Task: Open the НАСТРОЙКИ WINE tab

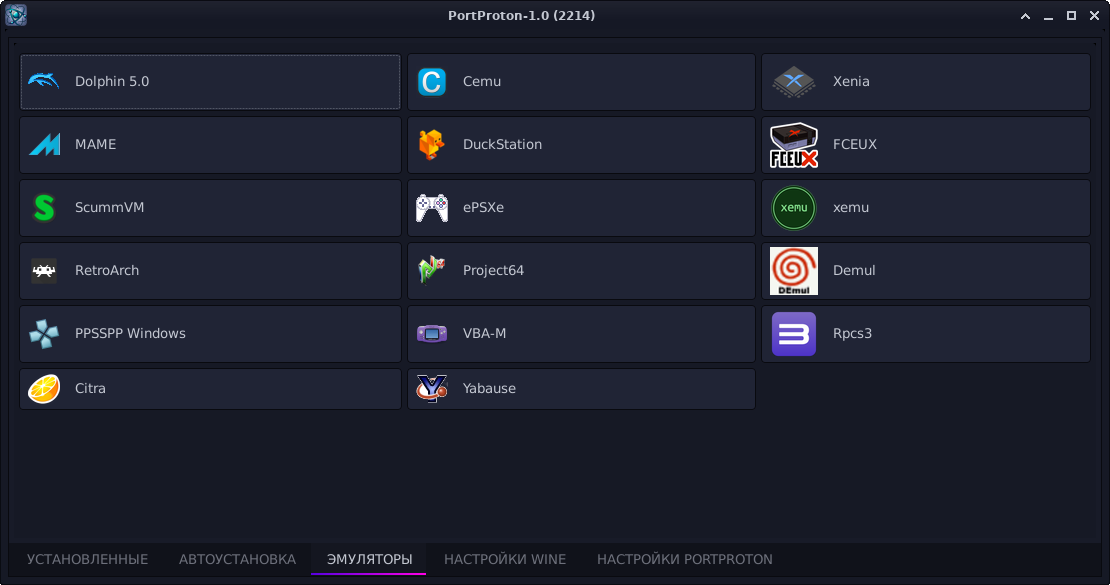Action: point(505,560)
